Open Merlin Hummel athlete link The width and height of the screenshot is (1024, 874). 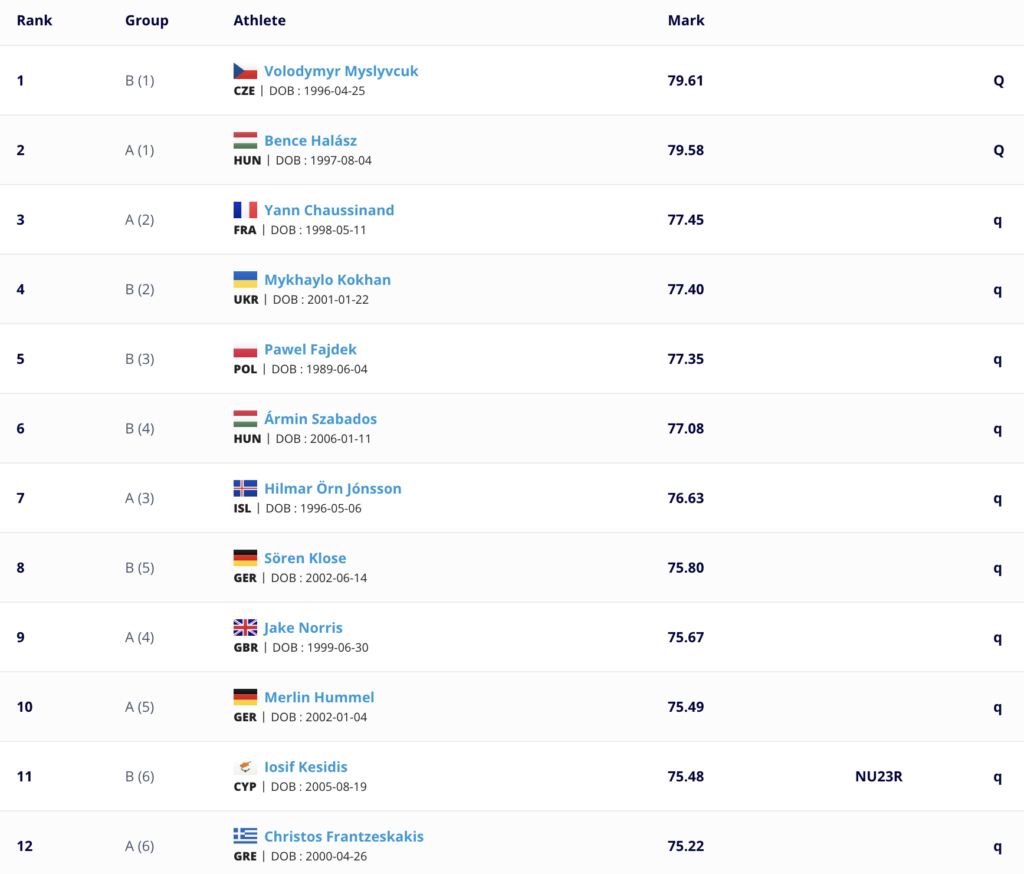click(x=319, y=697)
